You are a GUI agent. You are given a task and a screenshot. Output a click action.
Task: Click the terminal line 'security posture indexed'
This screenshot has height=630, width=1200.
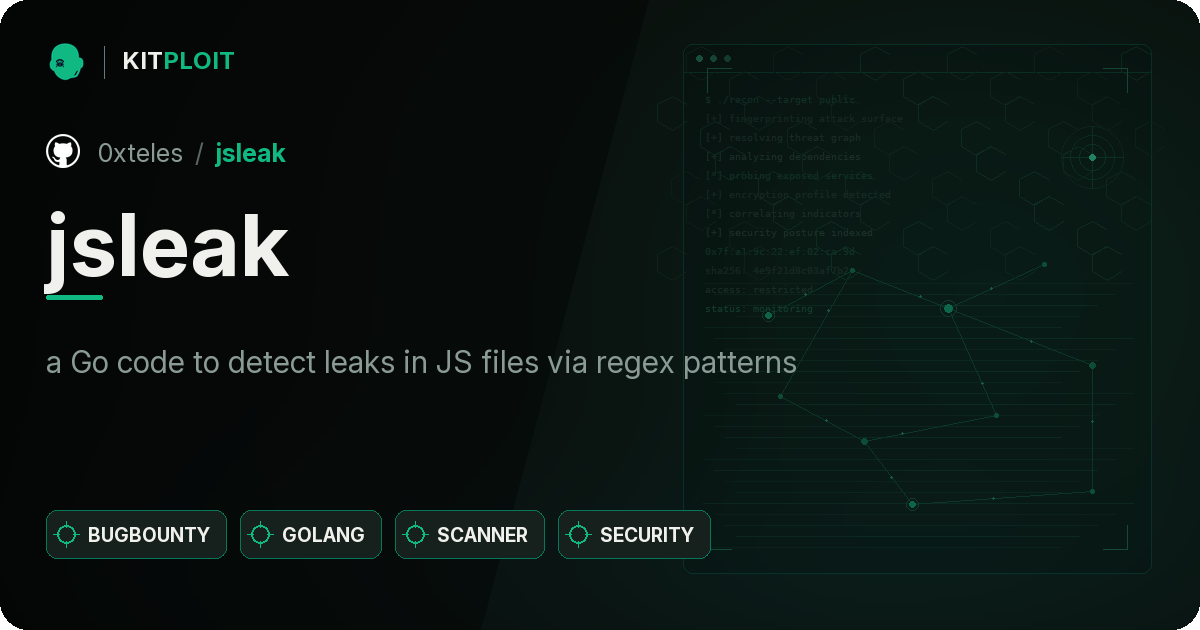coord(788,233)
